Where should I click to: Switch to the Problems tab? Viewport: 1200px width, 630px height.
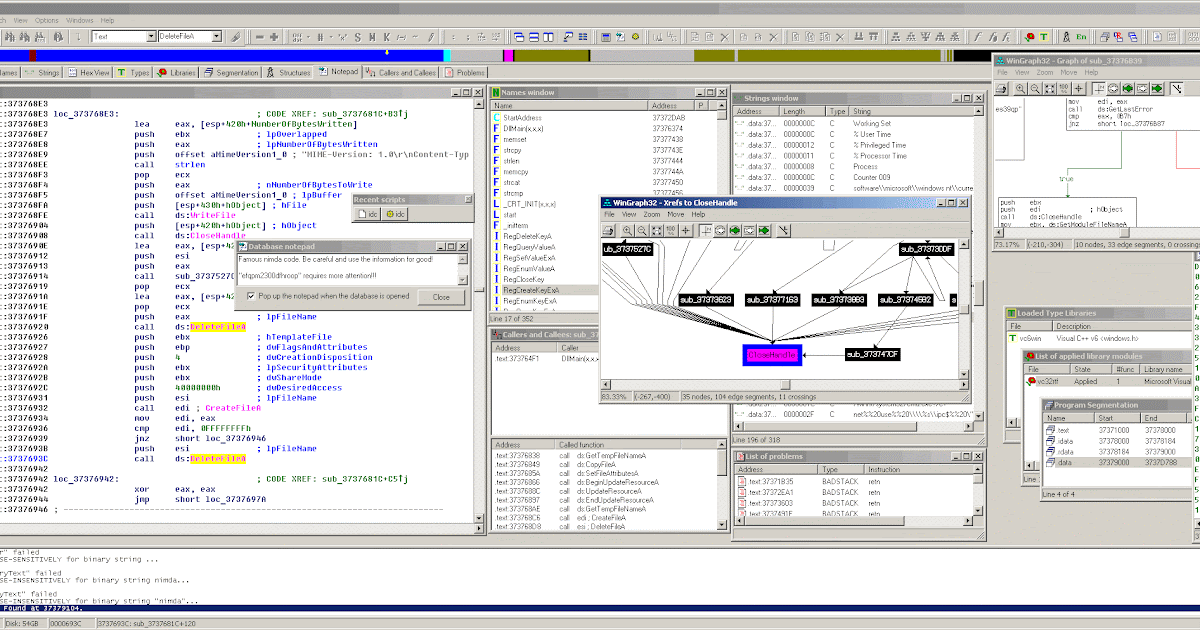465,72
